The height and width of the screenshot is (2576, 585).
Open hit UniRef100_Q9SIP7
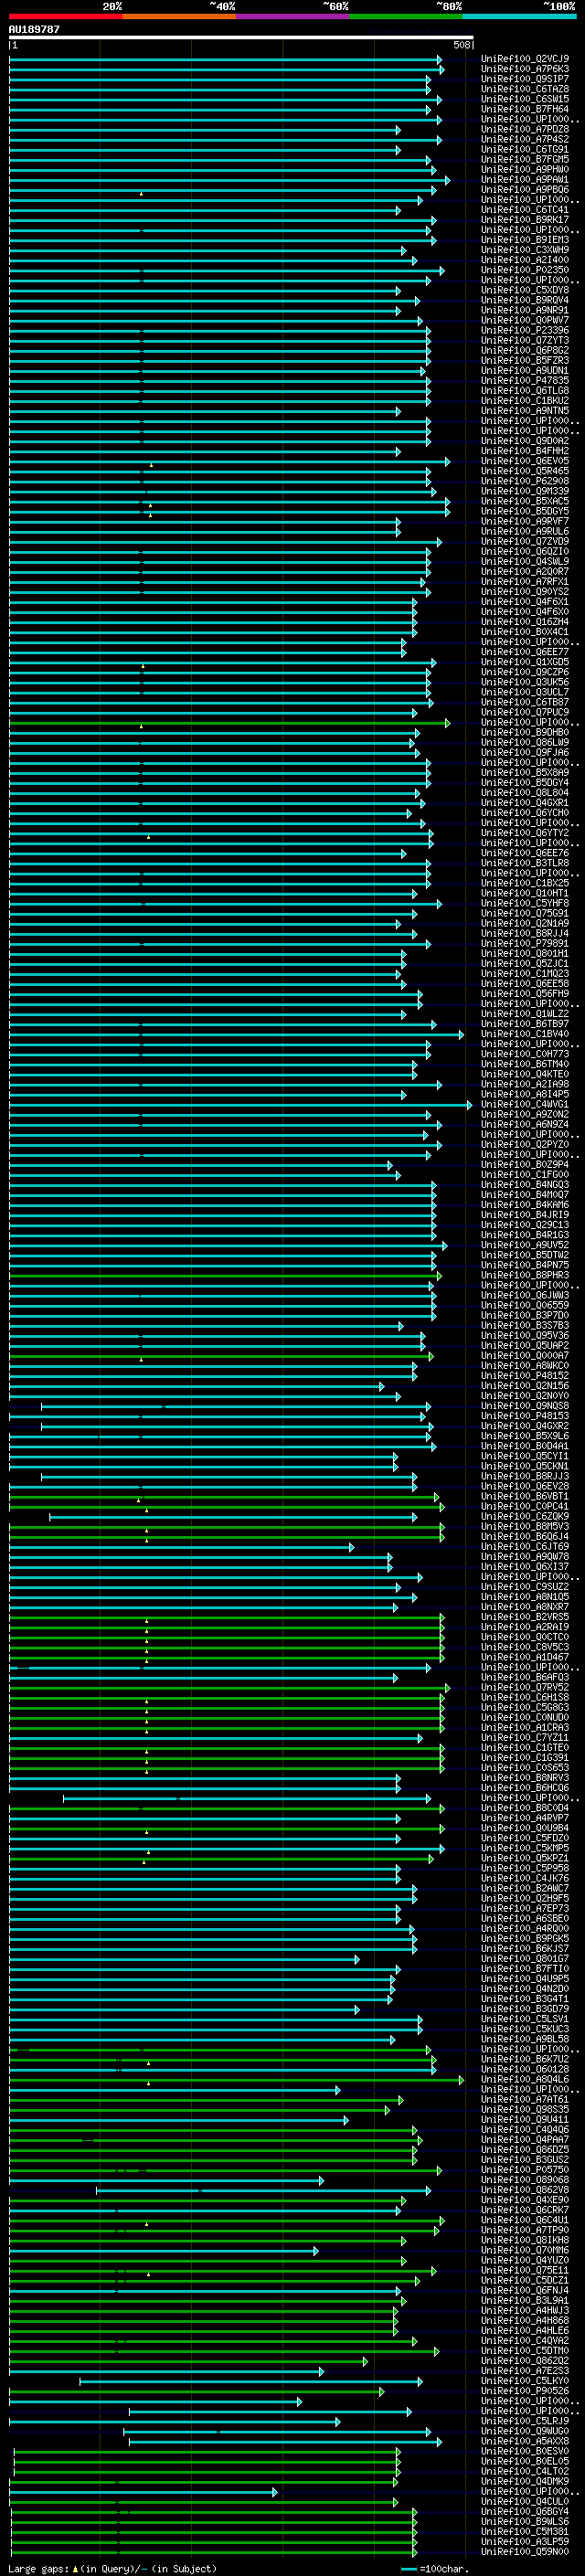[525, 79]
